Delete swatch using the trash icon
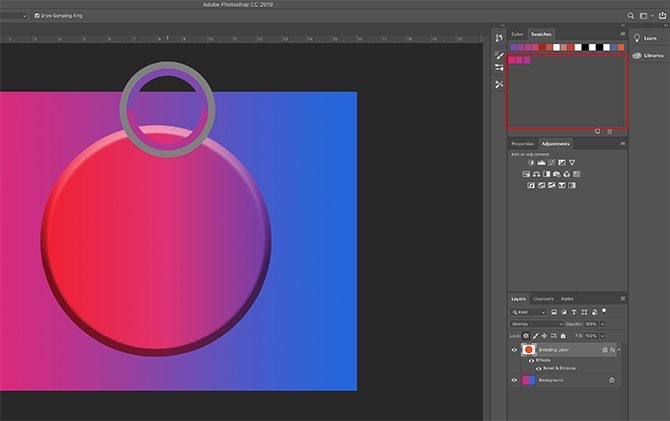 [x=611, y=130]
